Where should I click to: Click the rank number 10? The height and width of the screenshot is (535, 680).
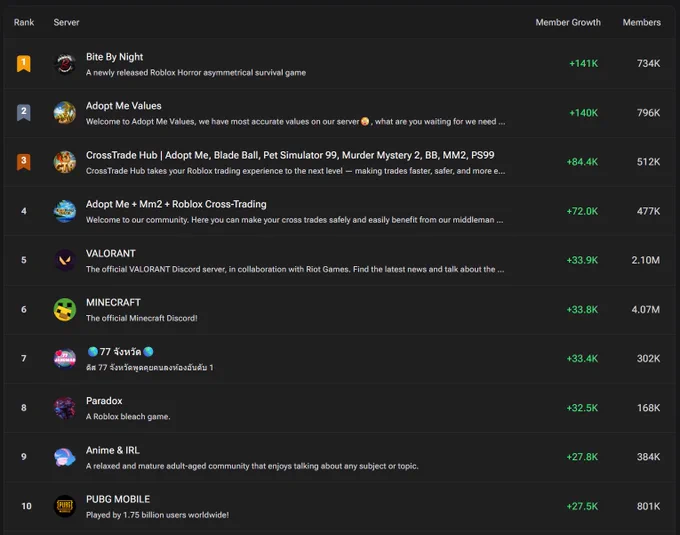click(26, 506)
